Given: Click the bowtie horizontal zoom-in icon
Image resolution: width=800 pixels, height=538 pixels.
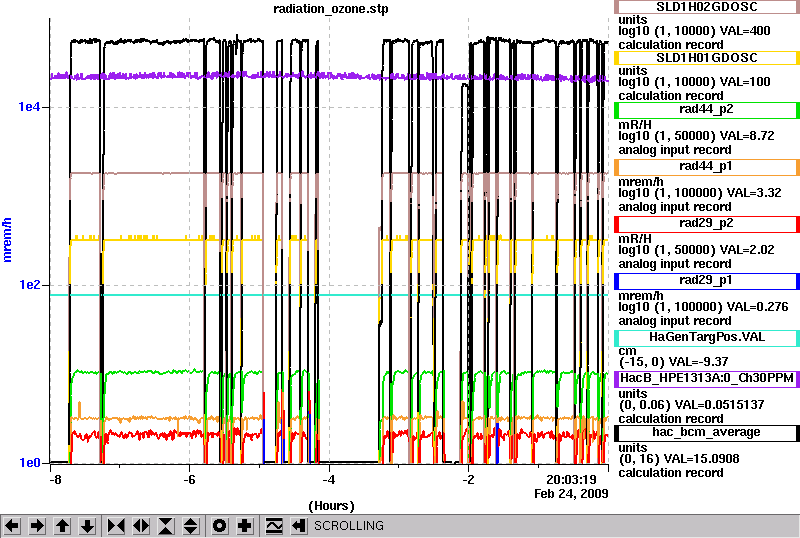Looking at the screenshot, I should (116, 525).
